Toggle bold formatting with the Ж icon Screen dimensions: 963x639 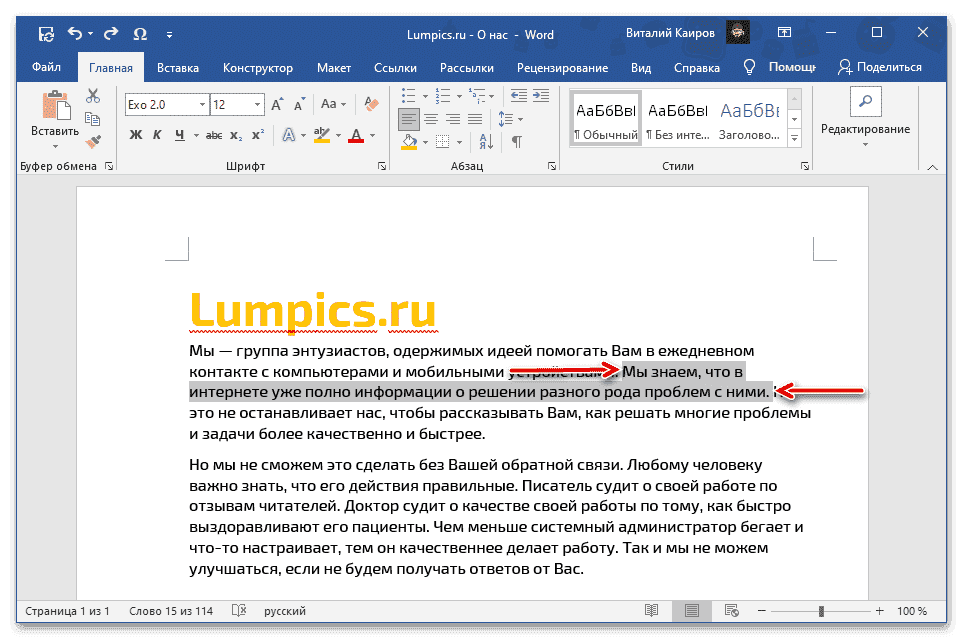134,134
